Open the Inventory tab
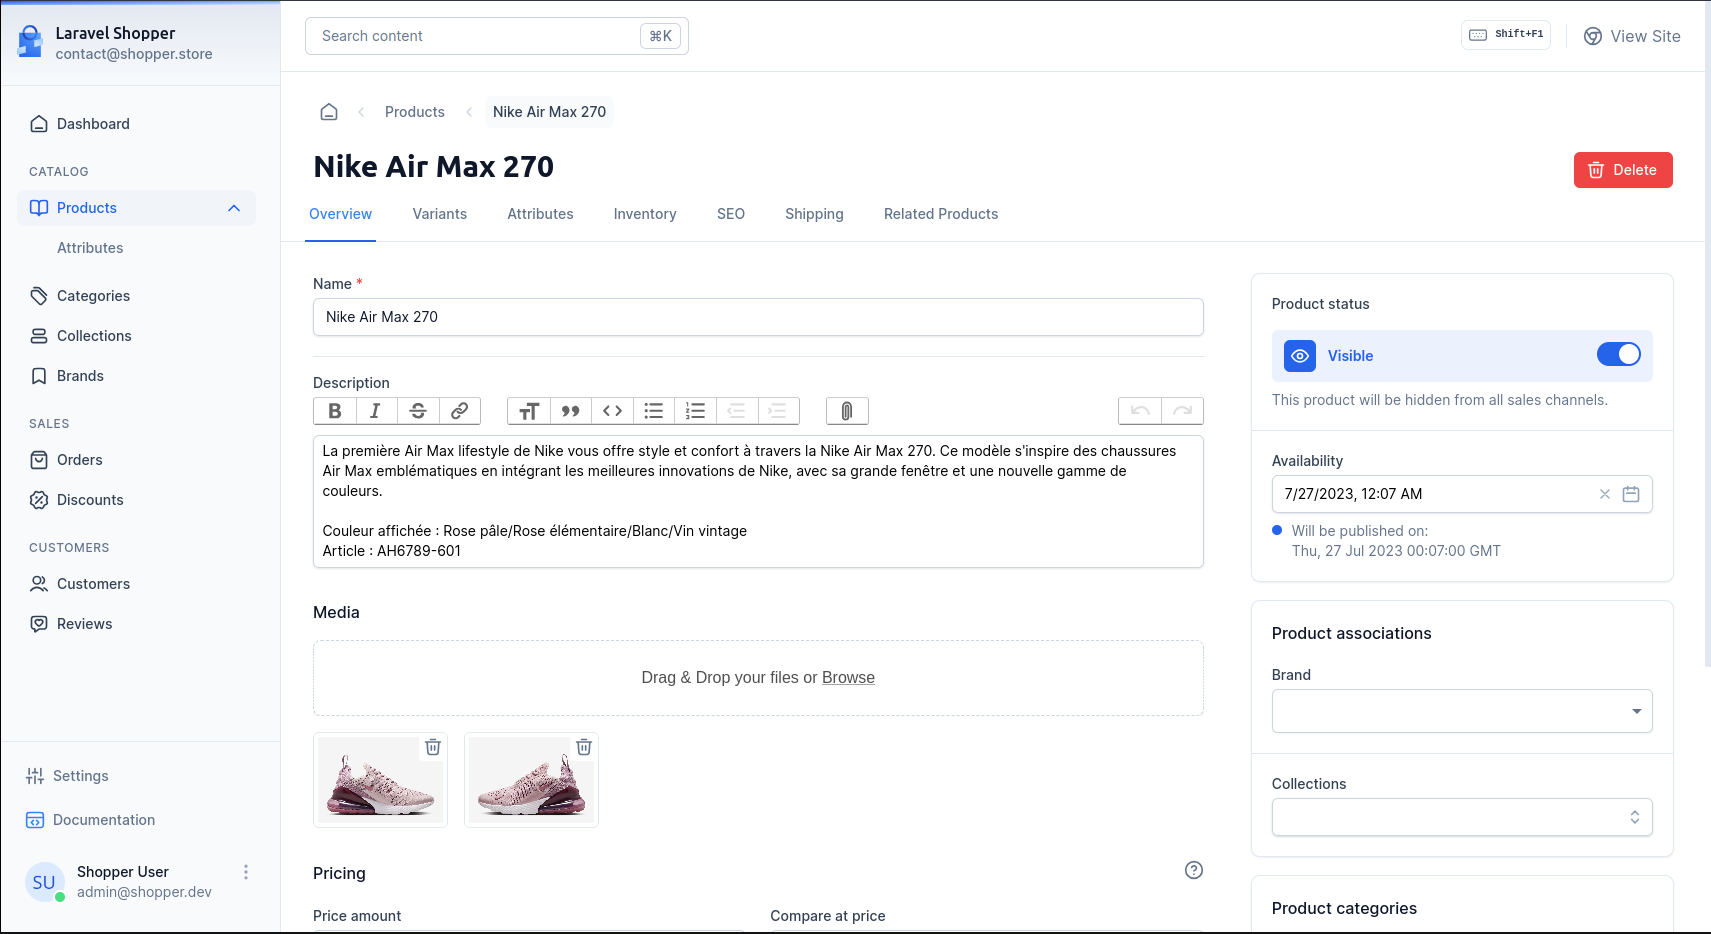Viewport: 1711px width, 934px height. click(645, 214)
